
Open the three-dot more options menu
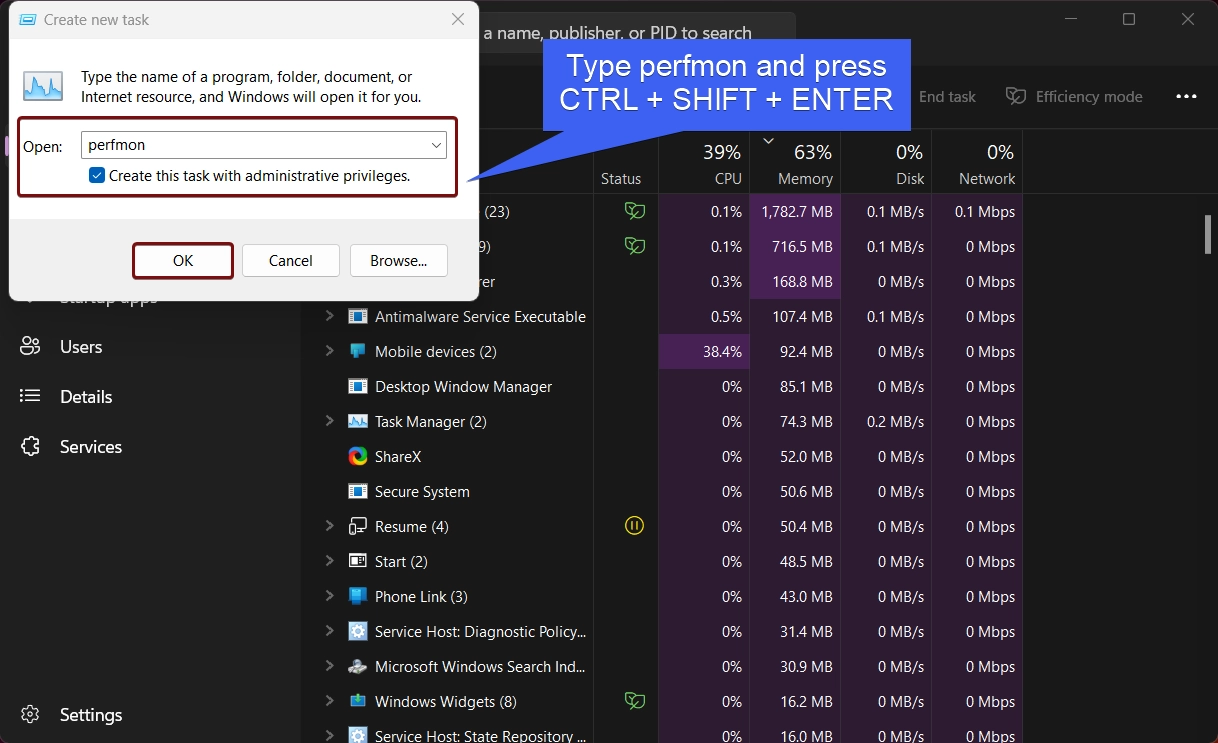tap(1186, 97)
